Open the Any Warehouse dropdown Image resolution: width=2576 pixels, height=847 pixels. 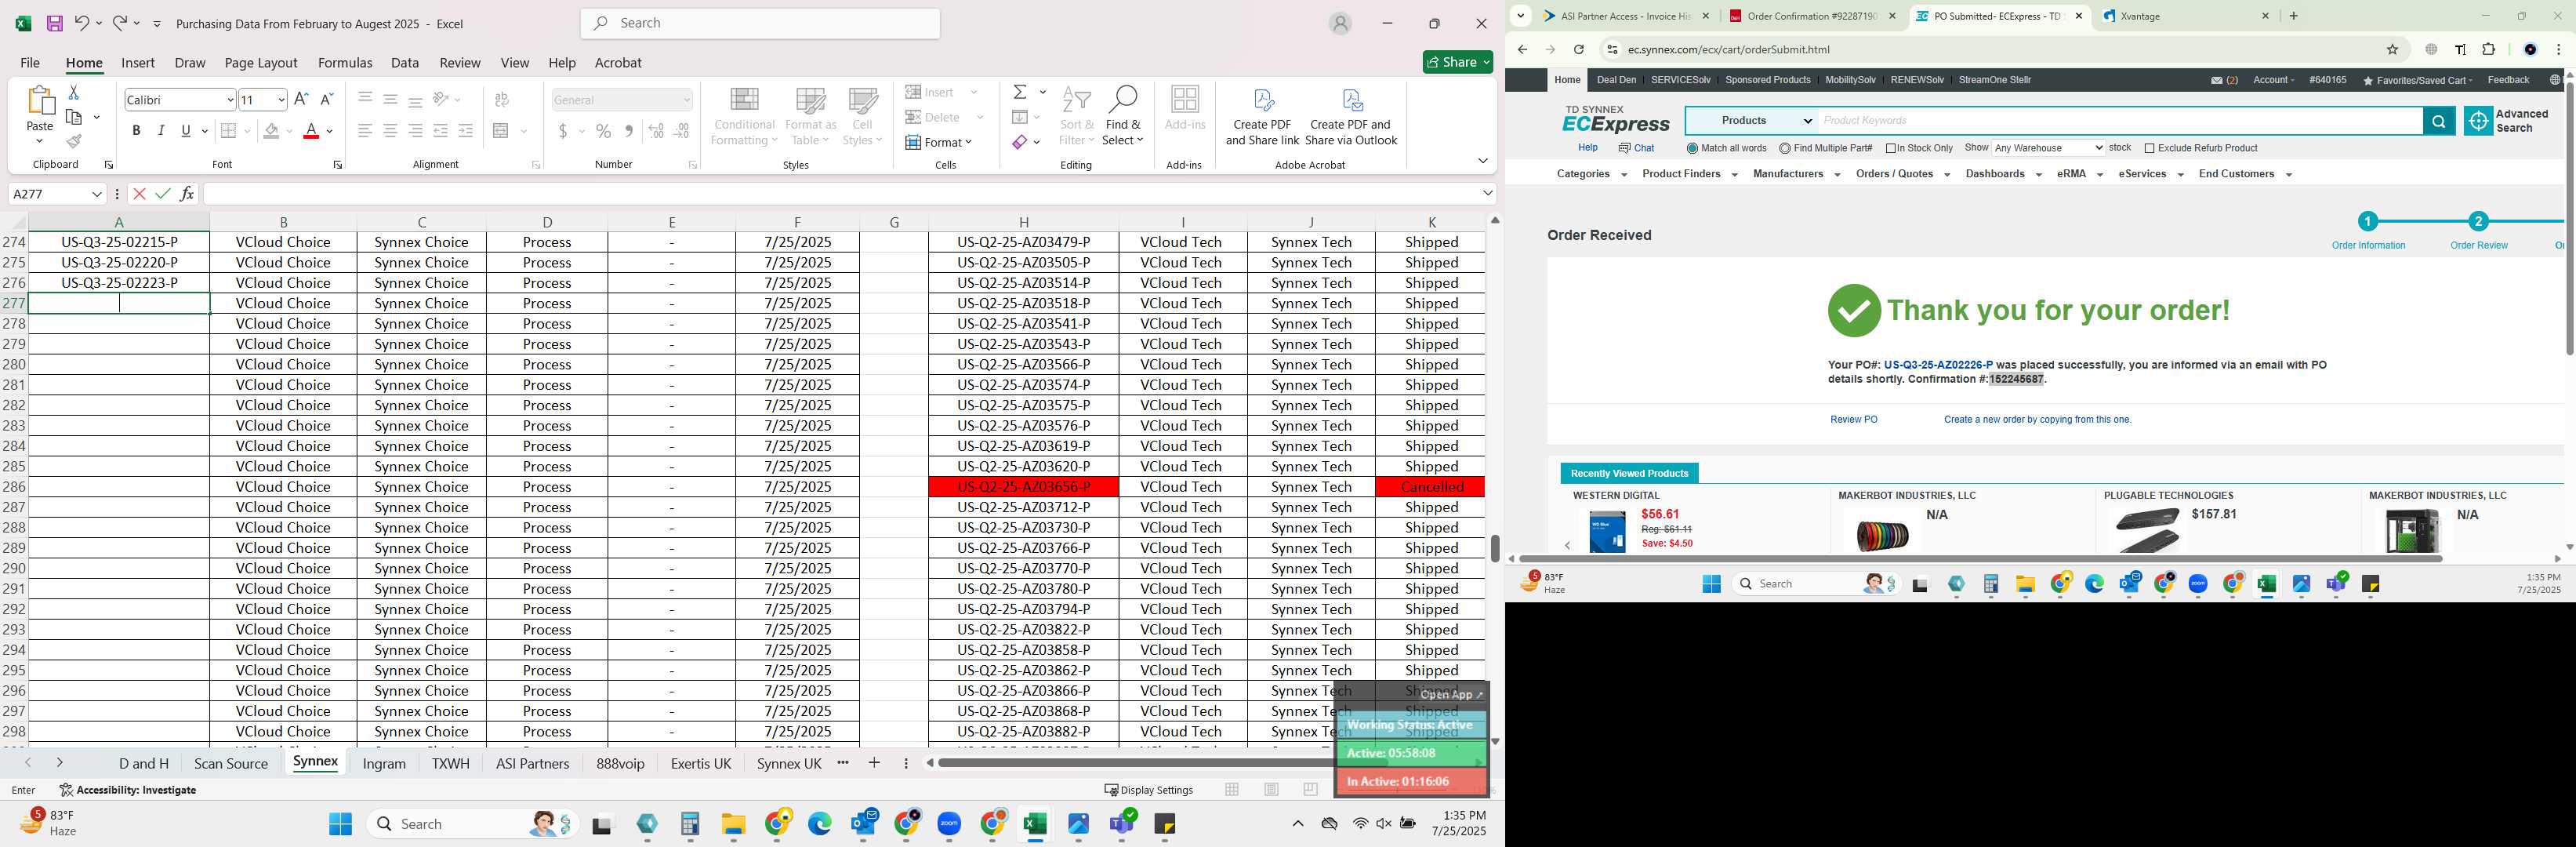pyautogui.click(x=2048, y=148)
